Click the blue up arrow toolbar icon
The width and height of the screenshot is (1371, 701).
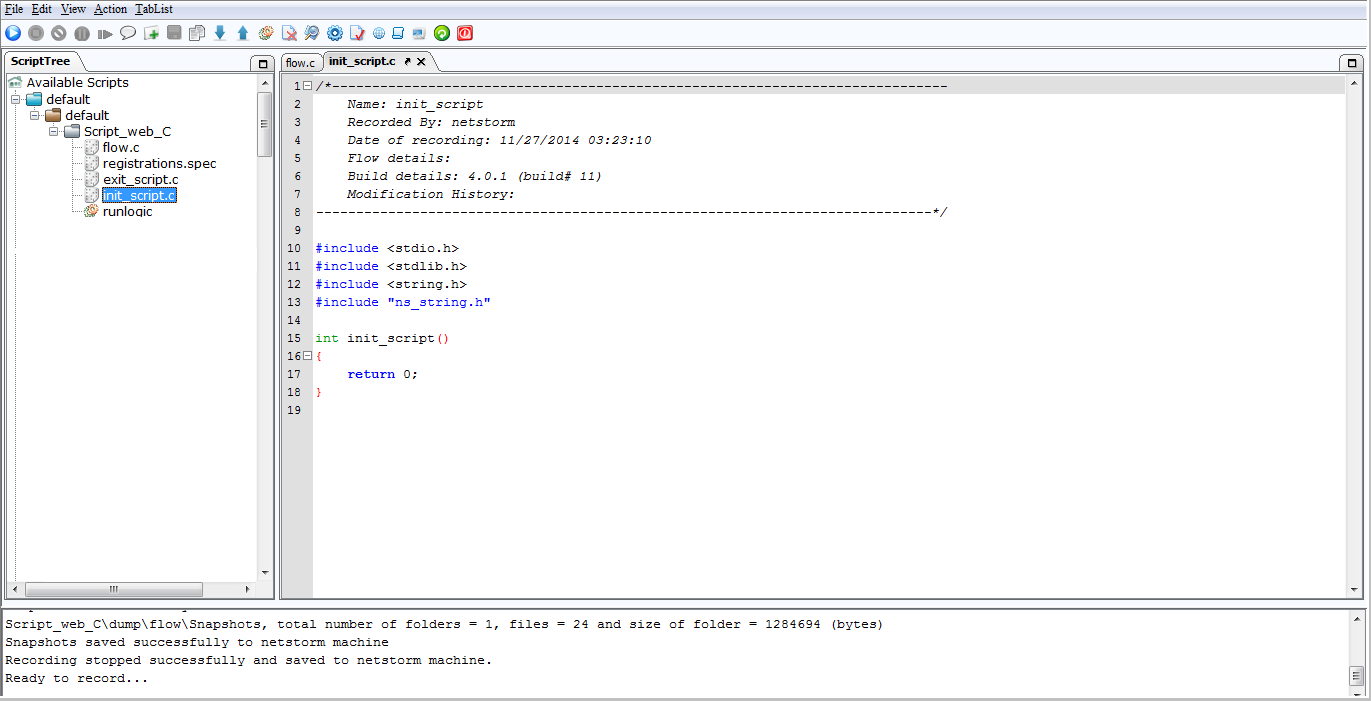[x=243, y=33]
